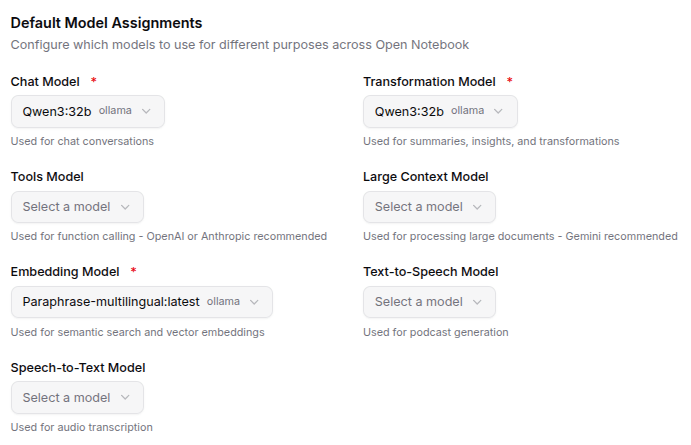Click the Speech-to-Text Model label
691x445 pixels.
click(78, 368)
